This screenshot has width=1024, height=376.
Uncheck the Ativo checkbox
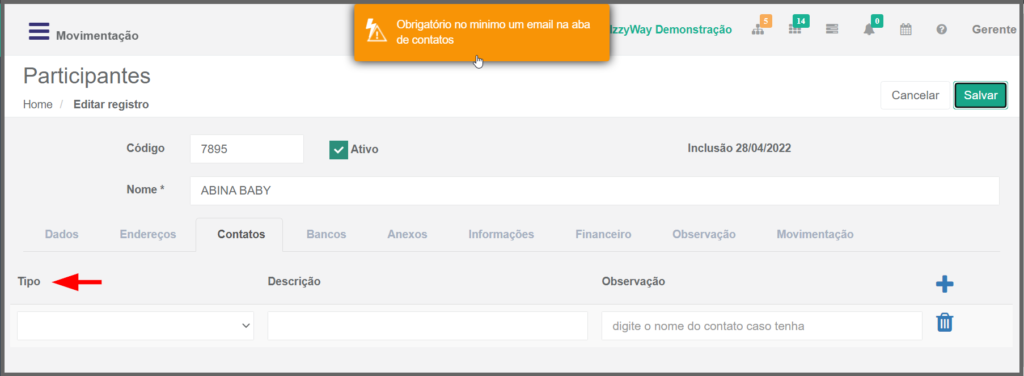coord(338,149)
